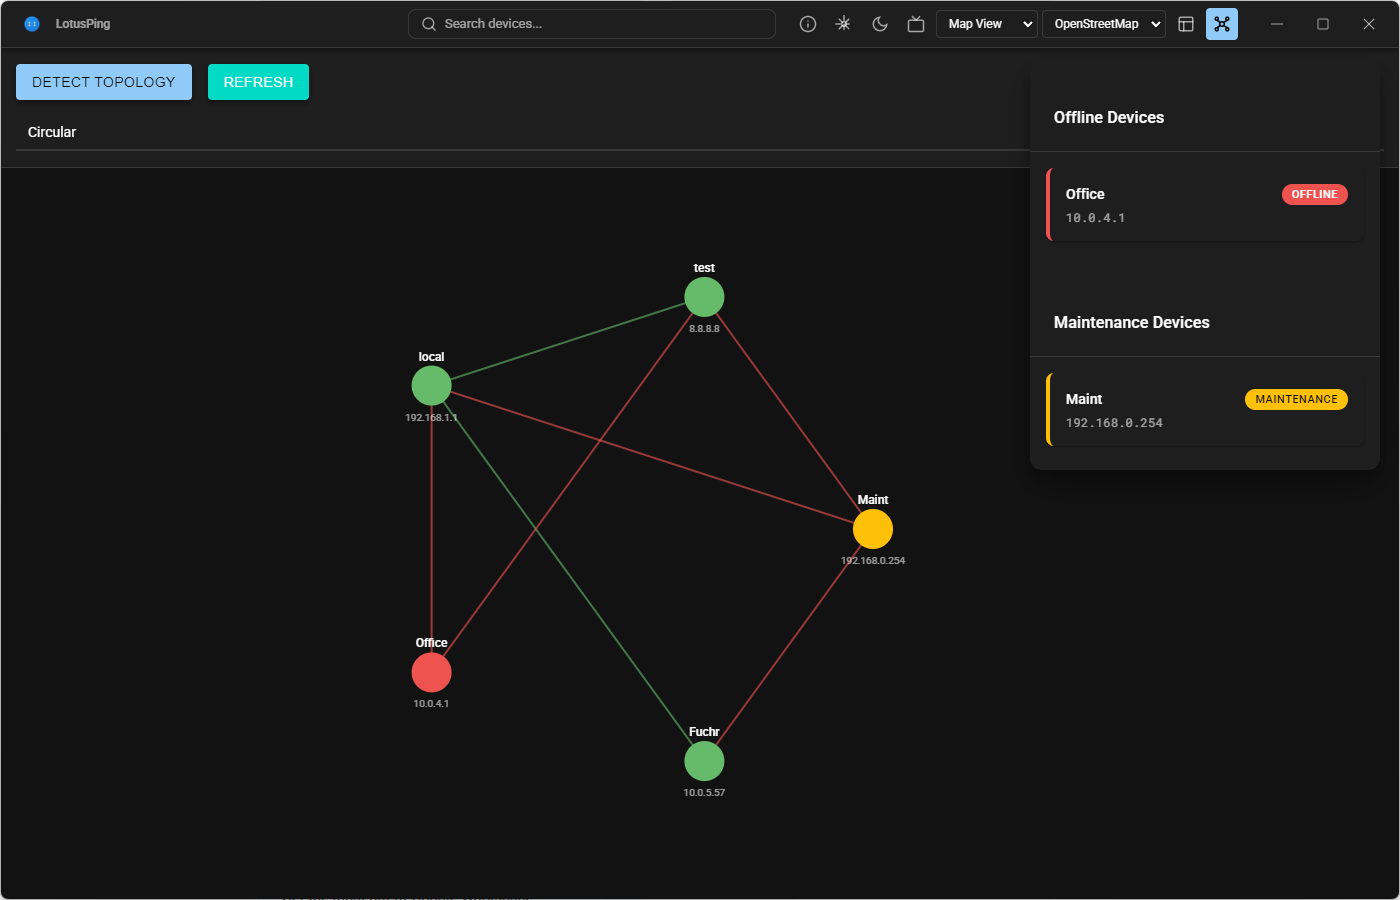Open the Circular layout selector
The height and width of the screenshot is (900, 1400).
[x=52, y=131]
